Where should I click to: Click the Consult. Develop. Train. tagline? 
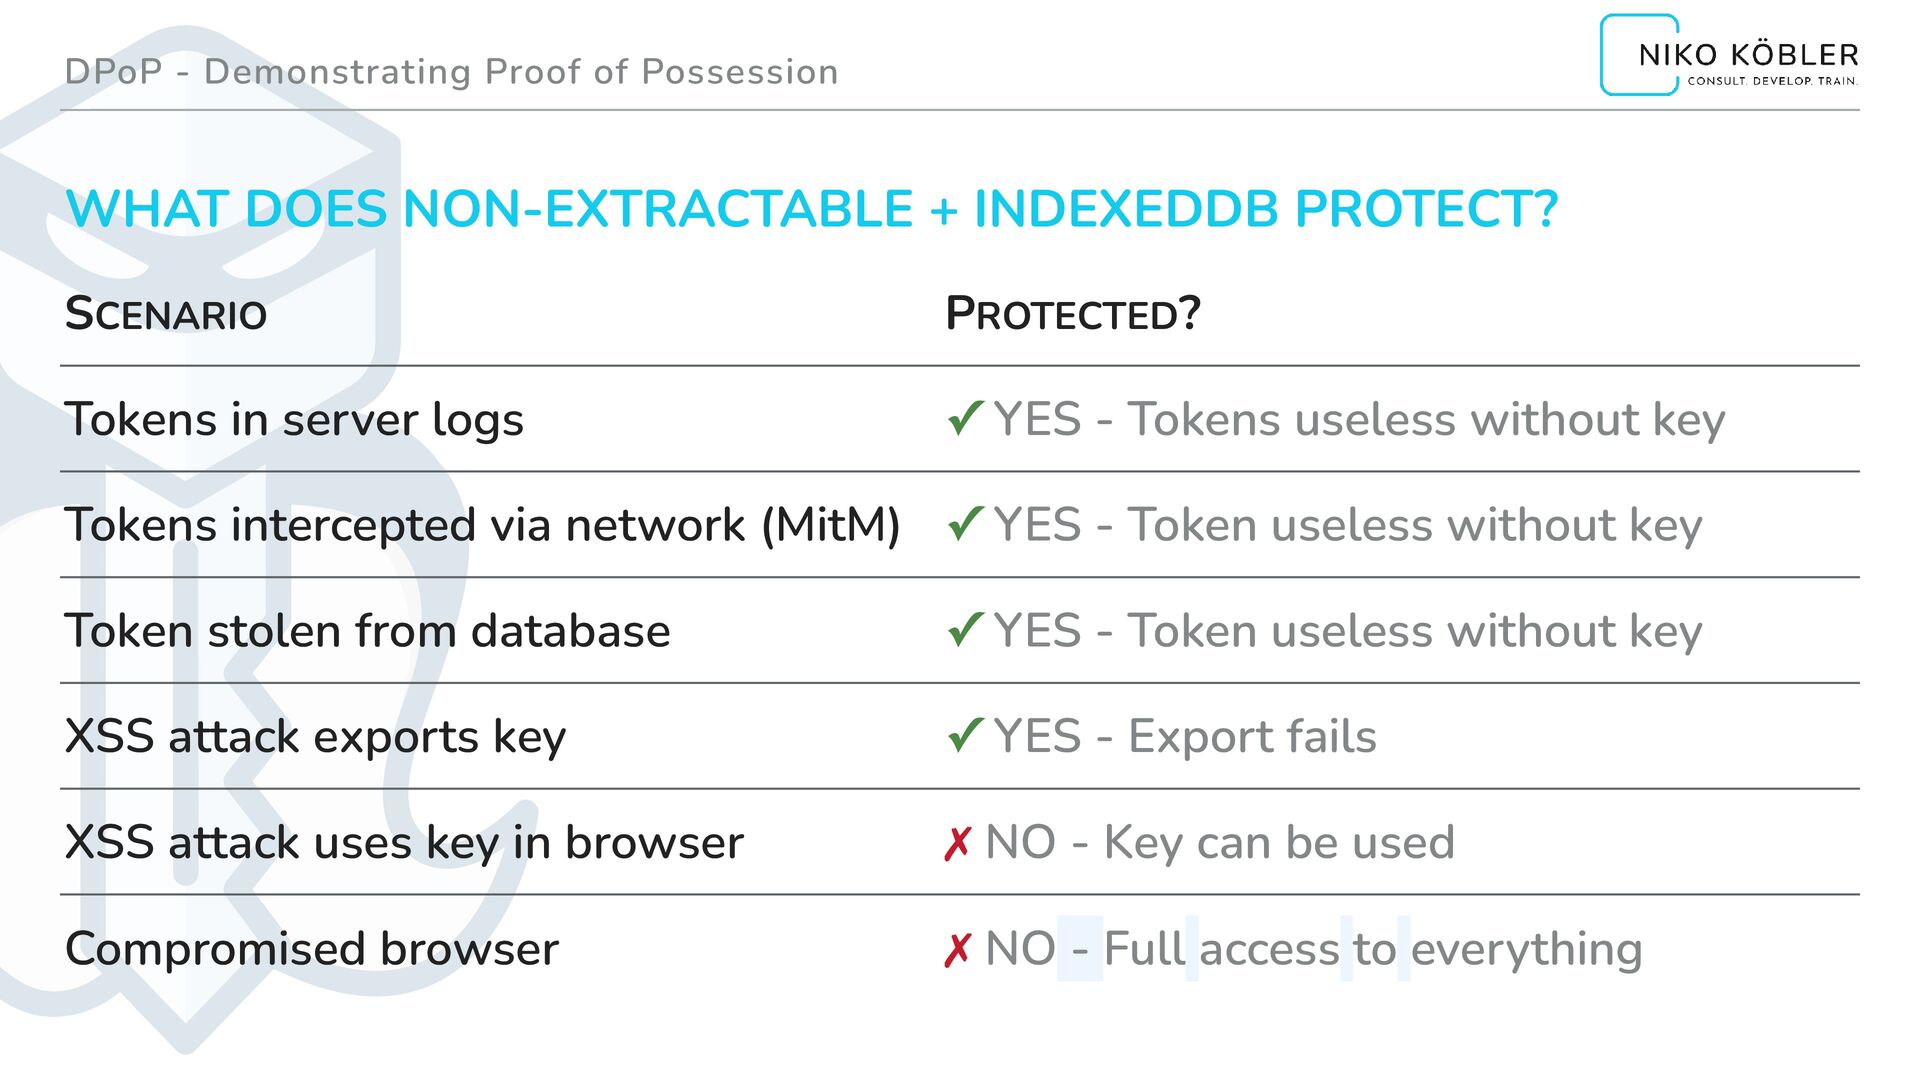click(x=1772, y=81)
